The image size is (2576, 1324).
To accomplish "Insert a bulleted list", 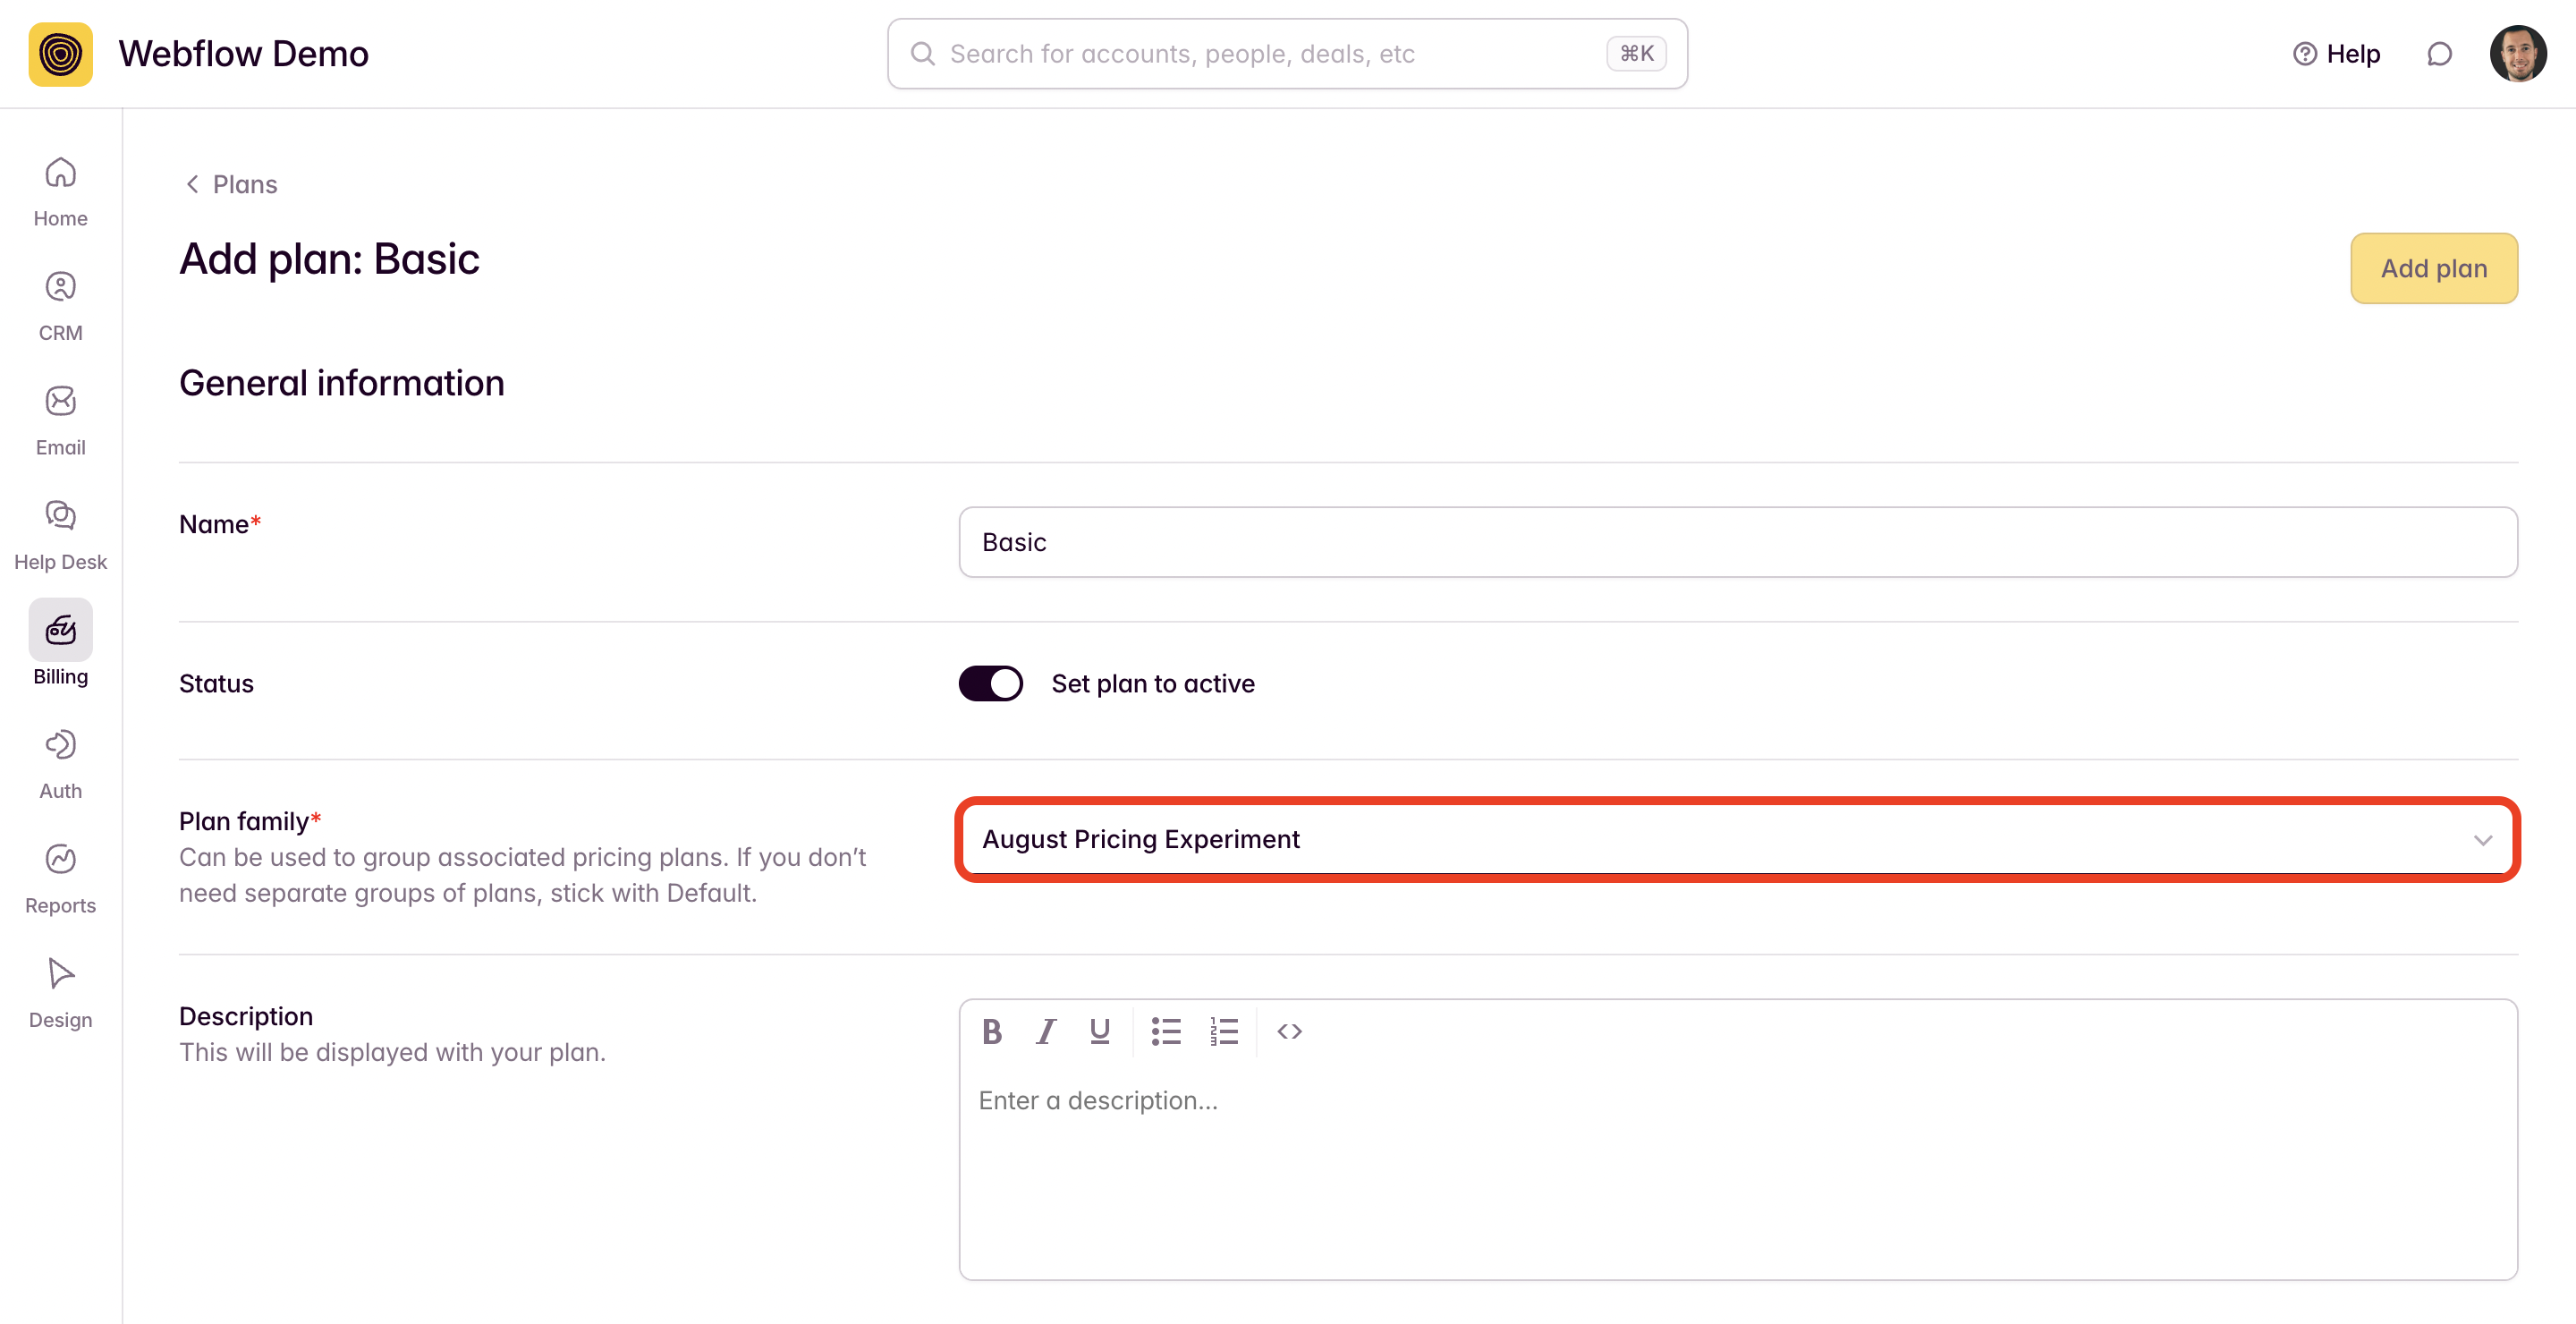I will point(1166,1031).
